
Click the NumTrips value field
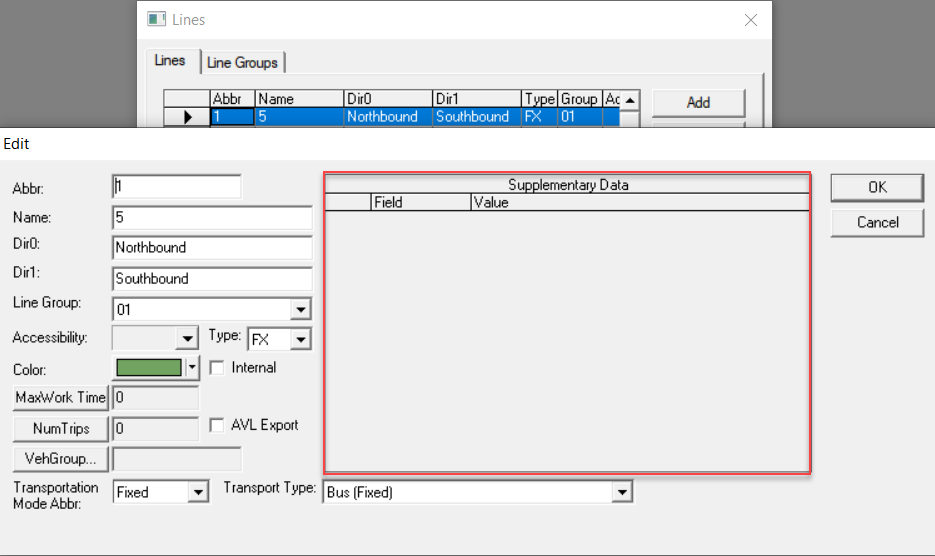[156, 429]
